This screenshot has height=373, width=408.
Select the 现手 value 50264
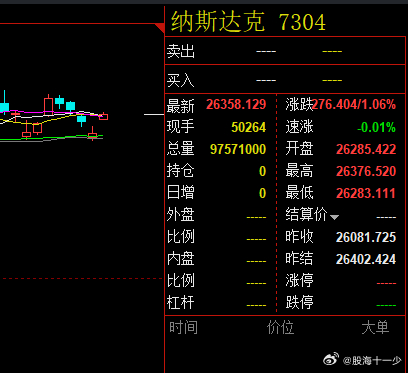pyautogui.click(x=249, y=127)
